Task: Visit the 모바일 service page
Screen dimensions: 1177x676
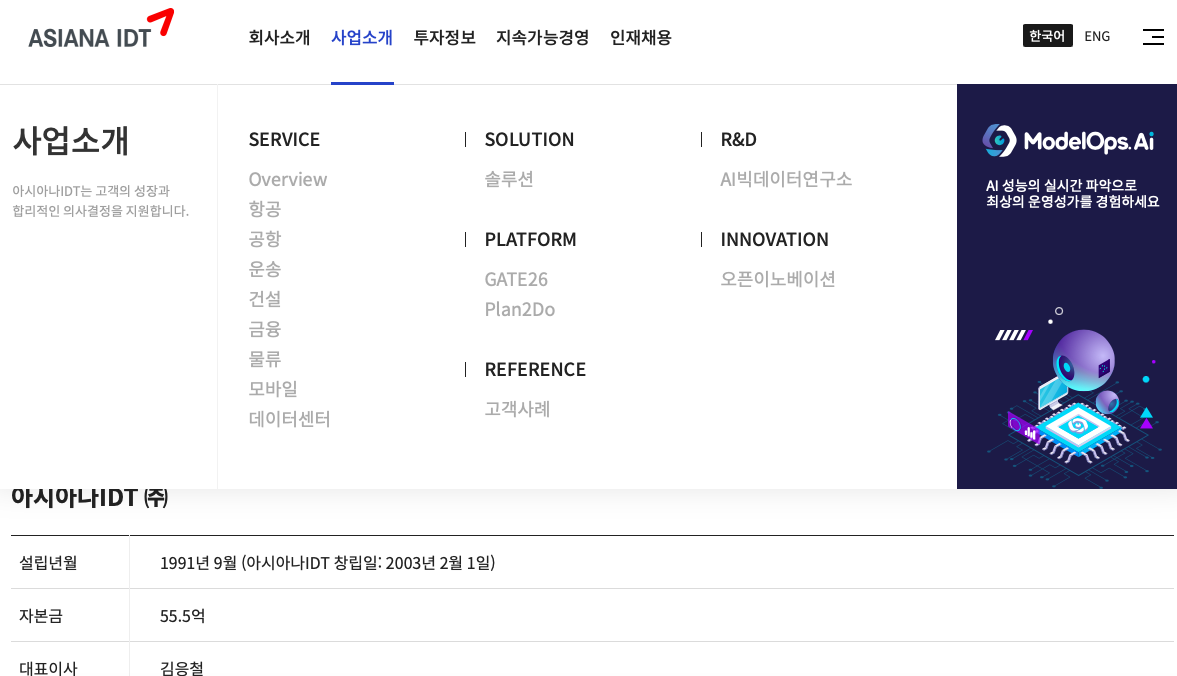Action: 273,389
